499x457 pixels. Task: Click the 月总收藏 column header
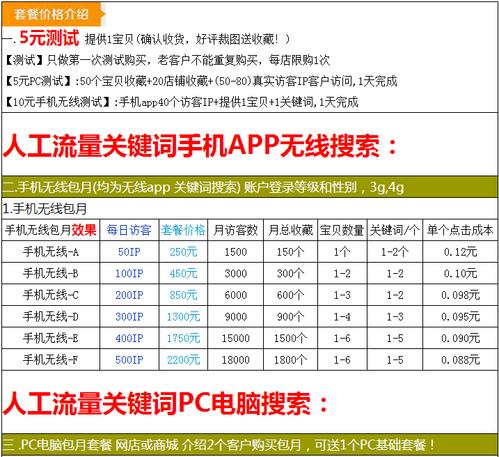tap(290, 230)
